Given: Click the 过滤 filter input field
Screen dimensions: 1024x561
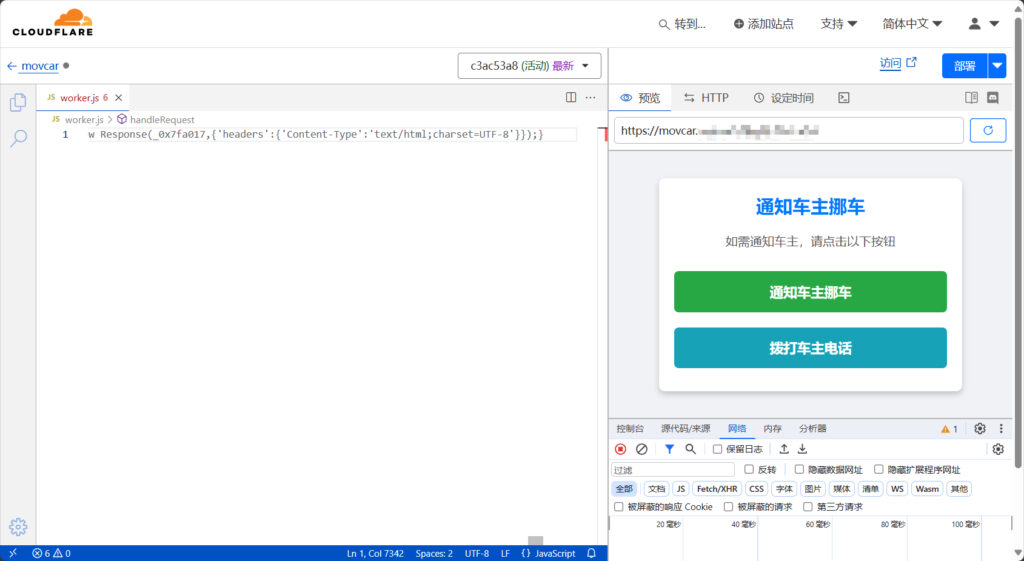Looking at the screenshot, I should coord(673,470).
